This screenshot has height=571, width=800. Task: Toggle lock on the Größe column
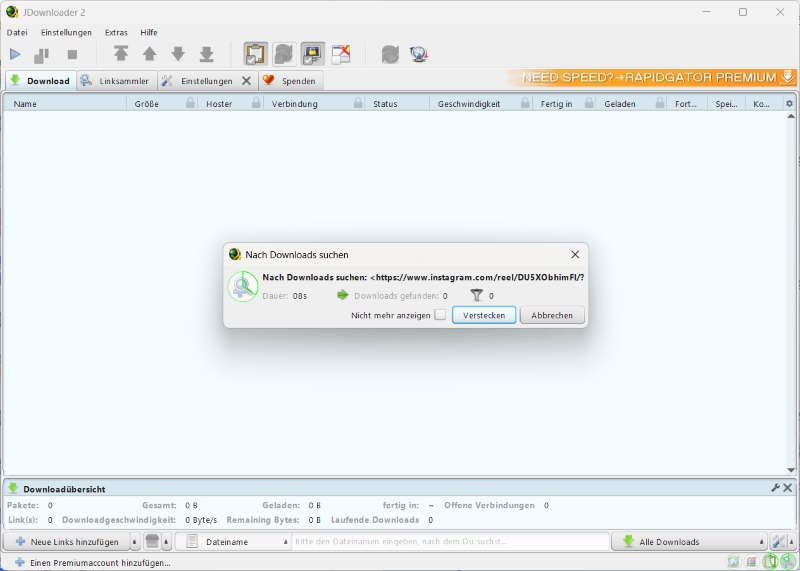click(x=190, y=103)
